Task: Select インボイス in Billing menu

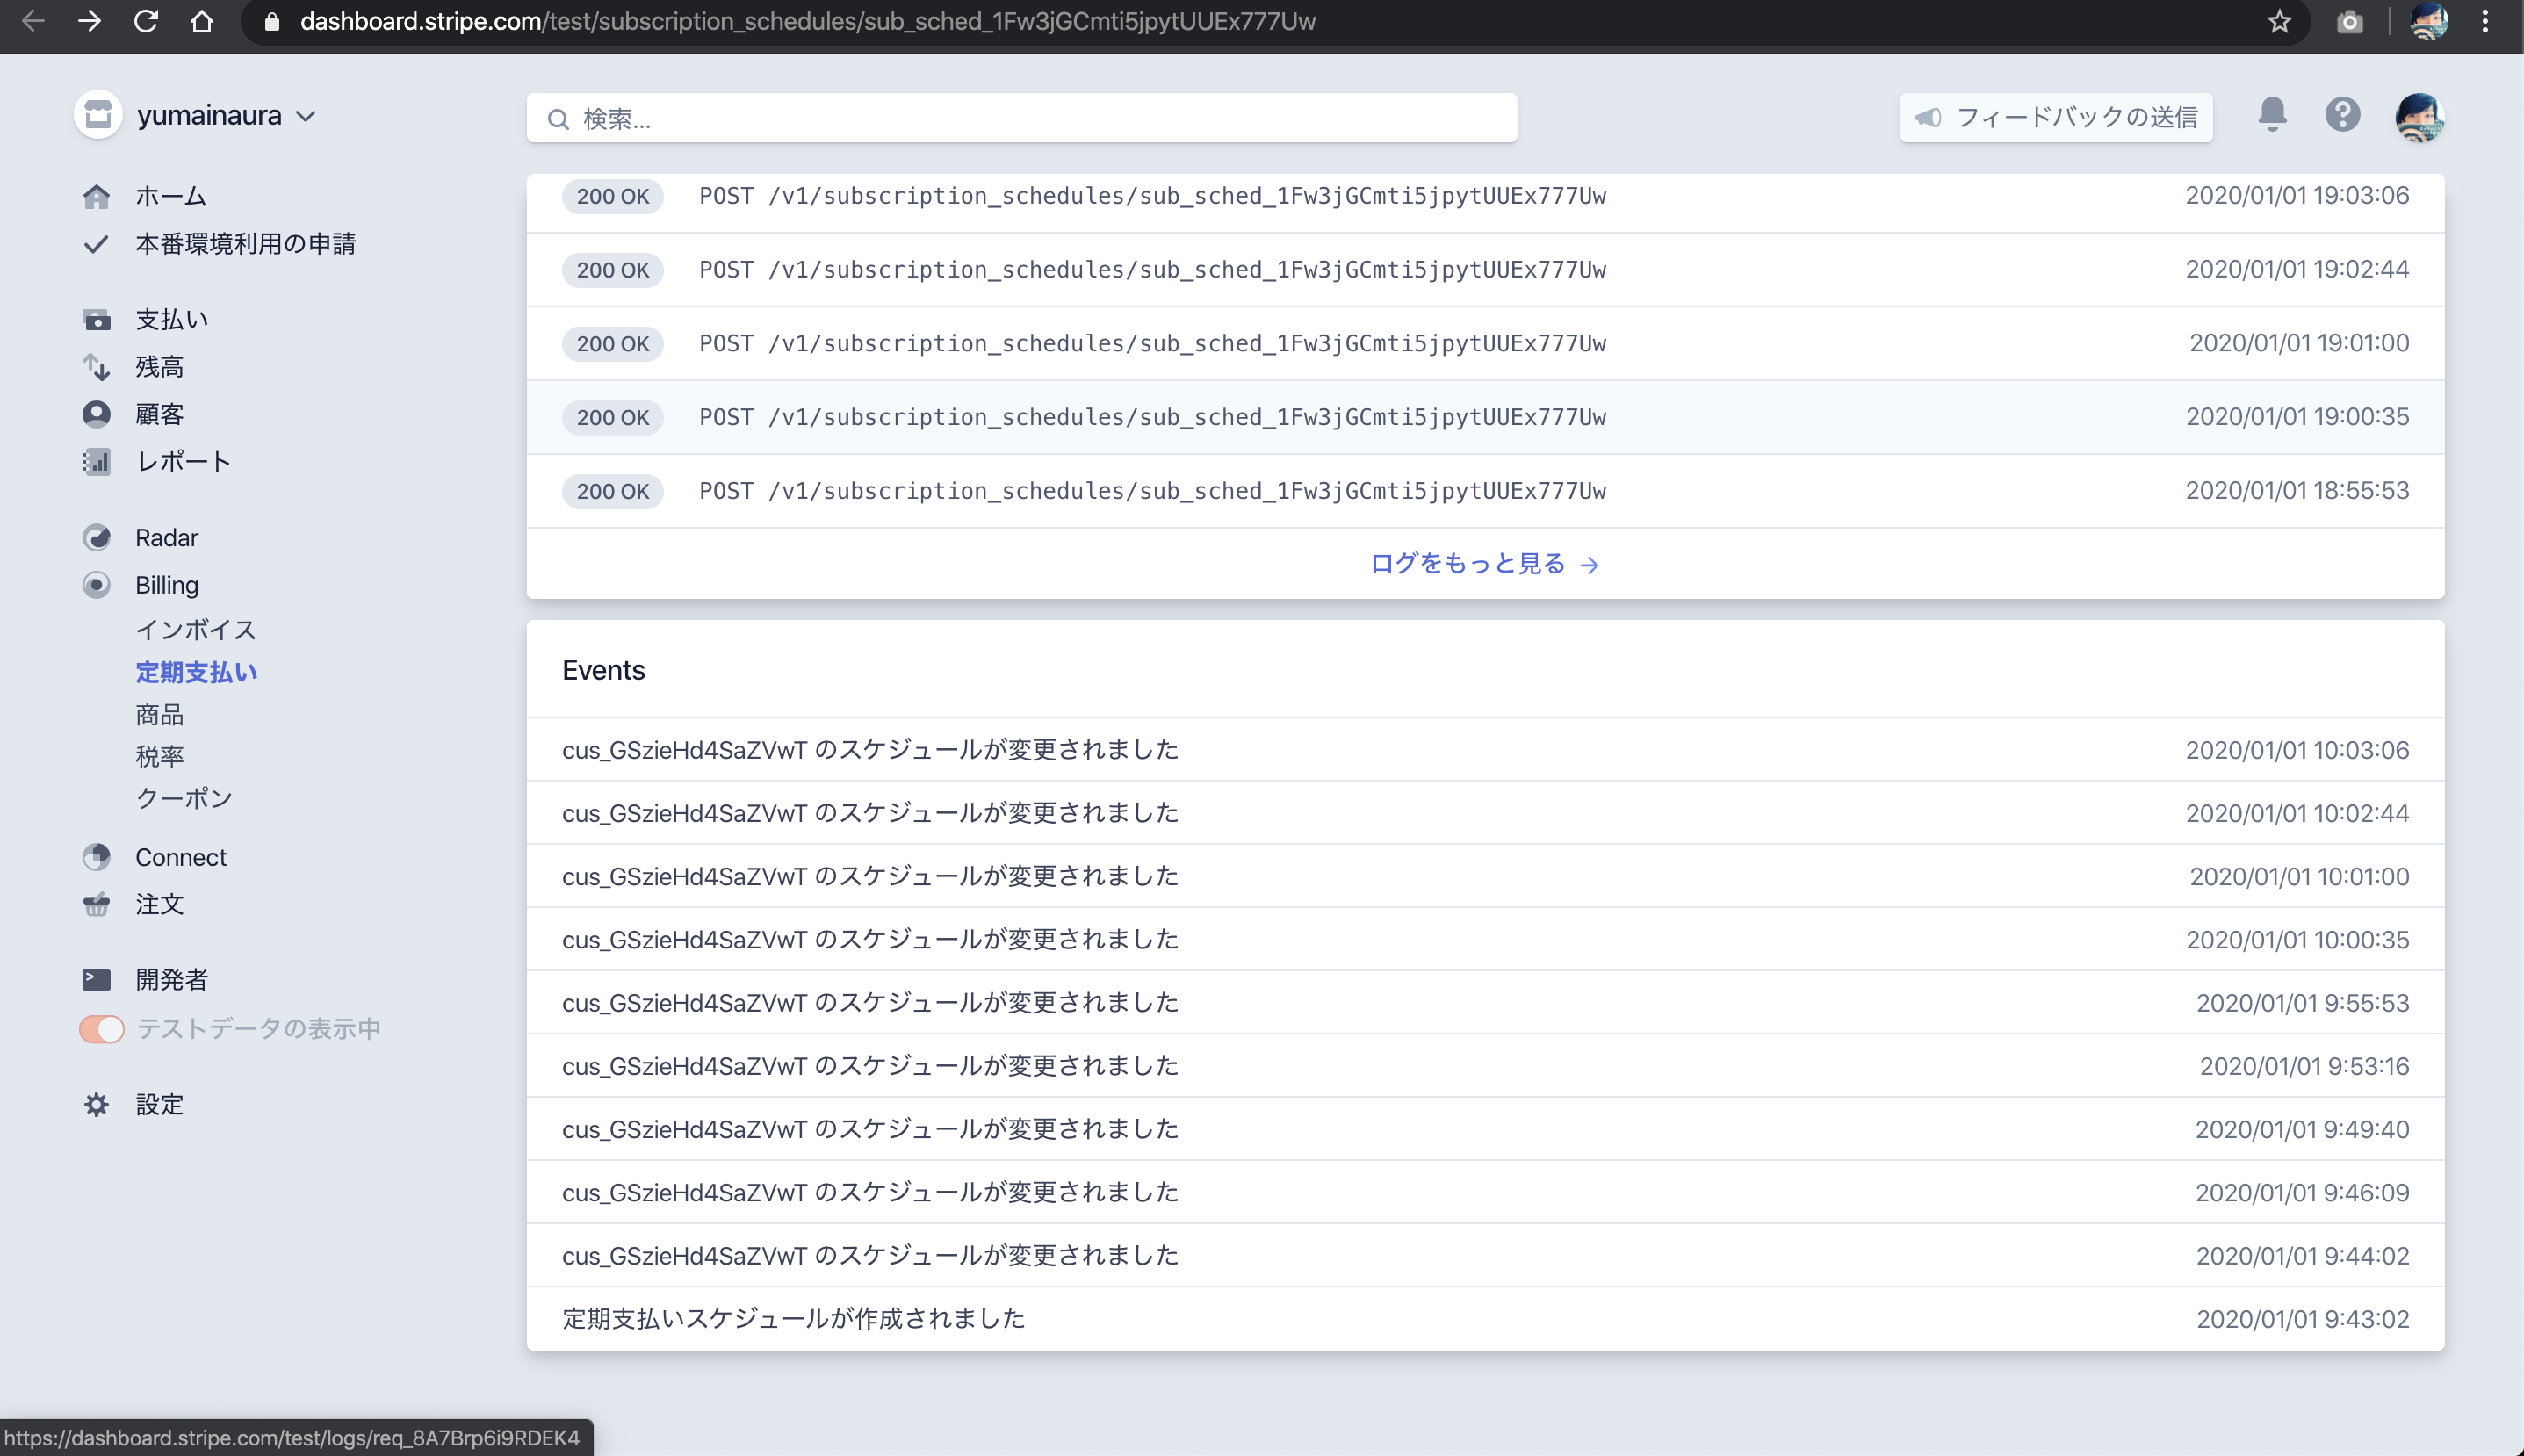Action: 196,630
